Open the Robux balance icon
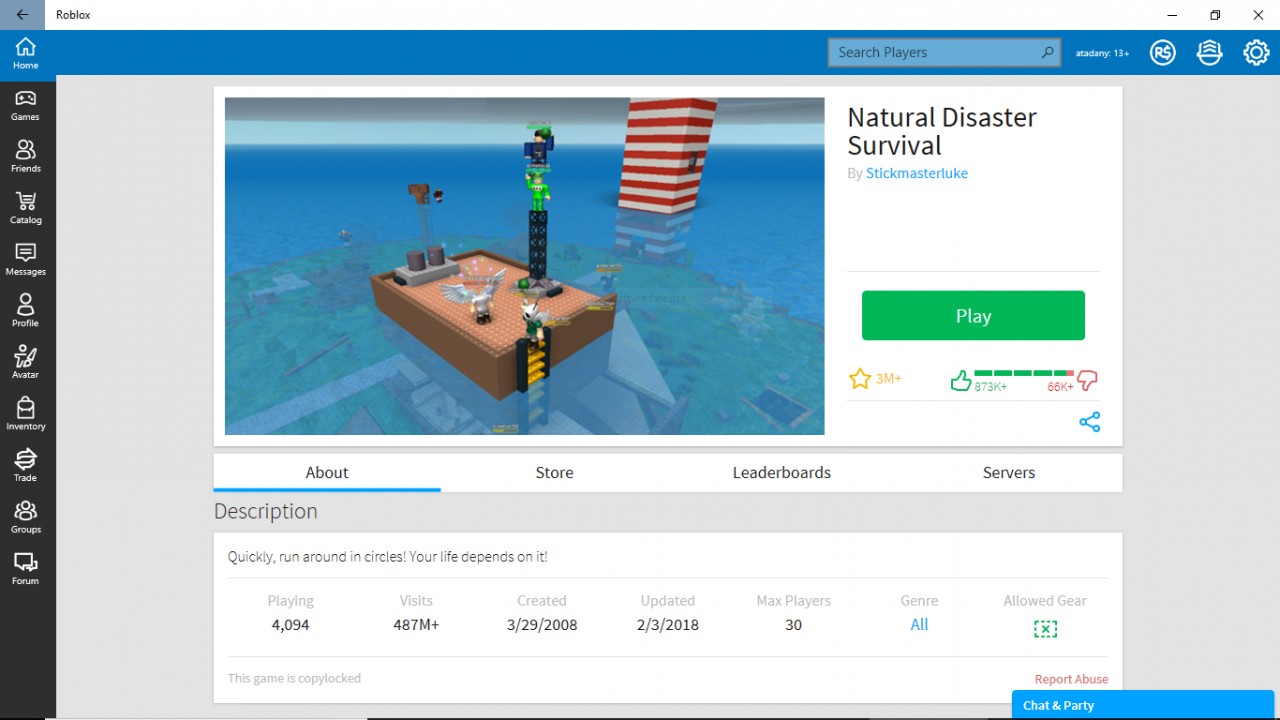 1163,53
